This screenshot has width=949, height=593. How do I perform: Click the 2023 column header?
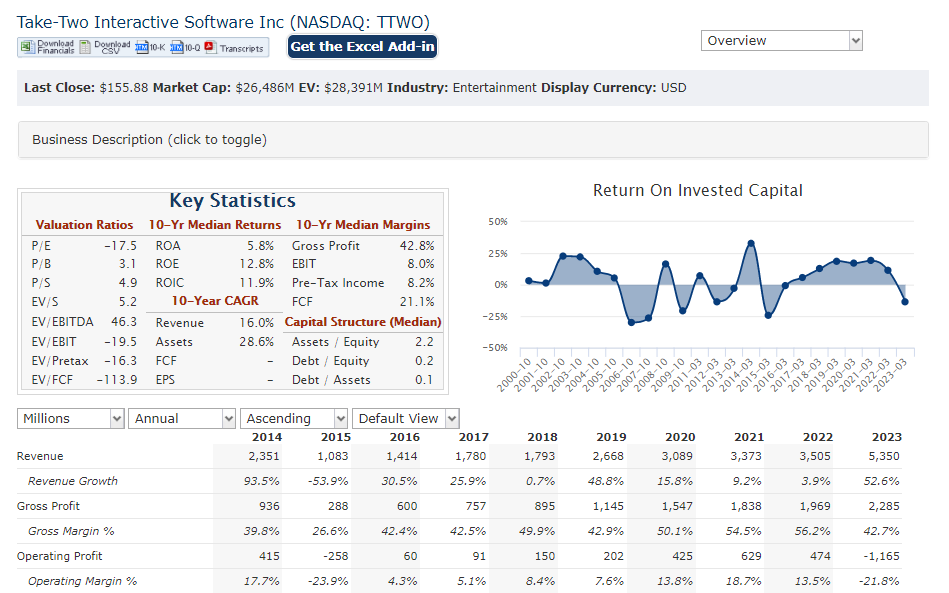click(x=886, y=437)
